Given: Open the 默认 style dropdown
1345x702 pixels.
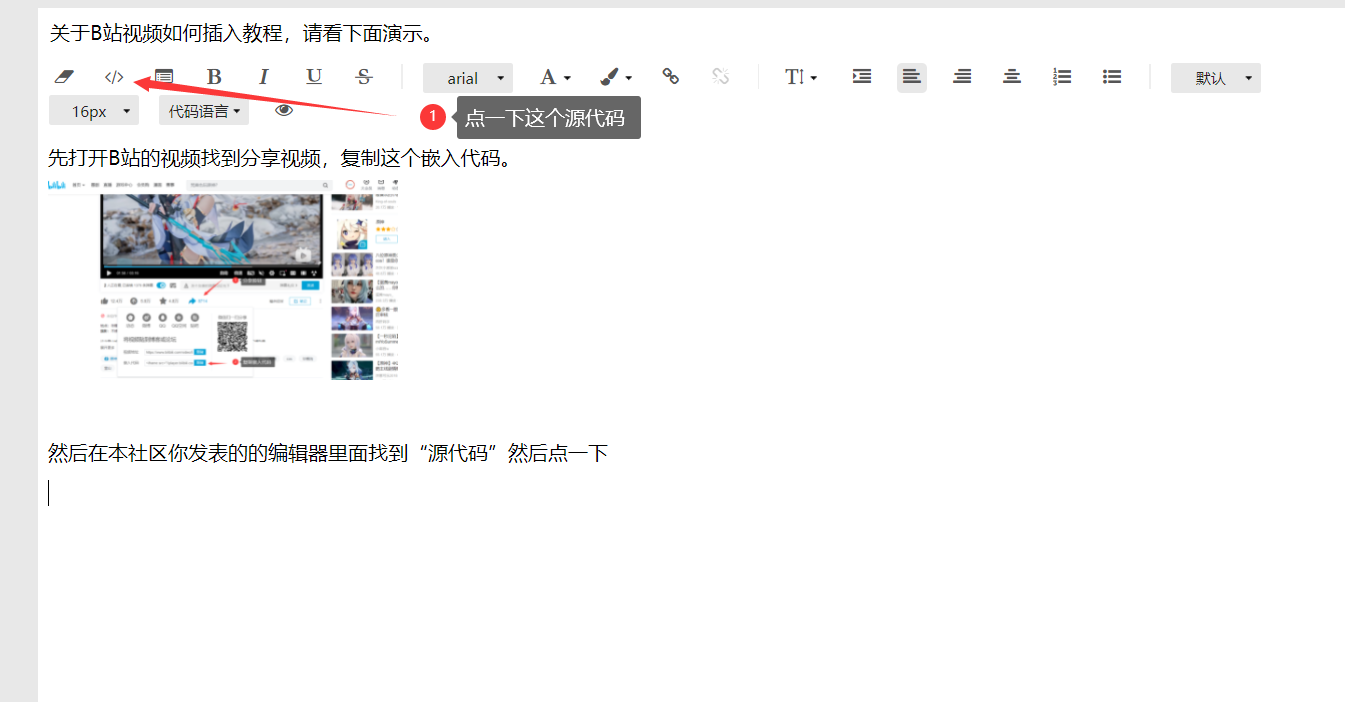Looking at the screenshot, I should click(x=1216, y=78).
